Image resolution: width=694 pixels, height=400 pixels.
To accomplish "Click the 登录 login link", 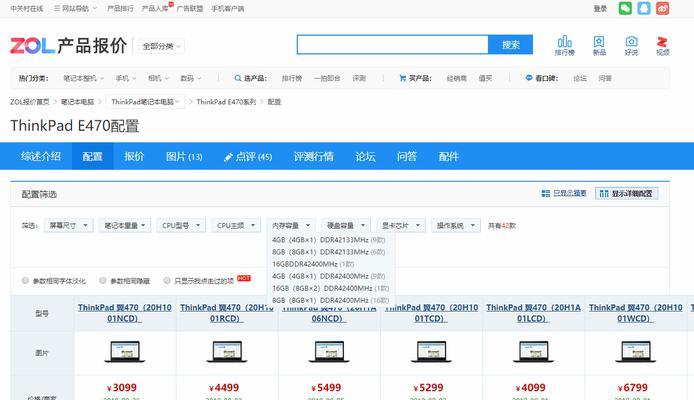I will tap(600, 8).
